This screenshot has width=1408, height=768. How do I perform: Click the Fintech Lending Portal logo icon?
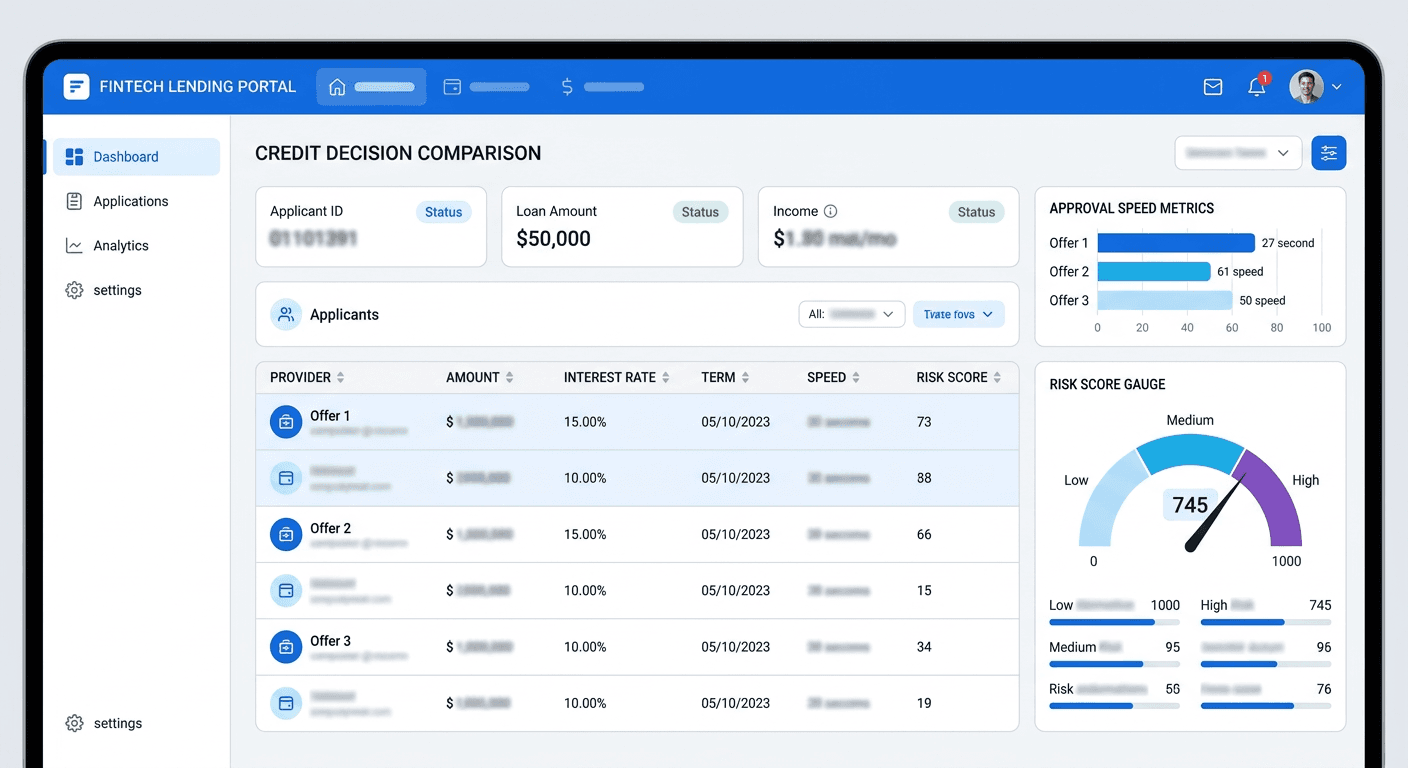(x=76, y=87)
